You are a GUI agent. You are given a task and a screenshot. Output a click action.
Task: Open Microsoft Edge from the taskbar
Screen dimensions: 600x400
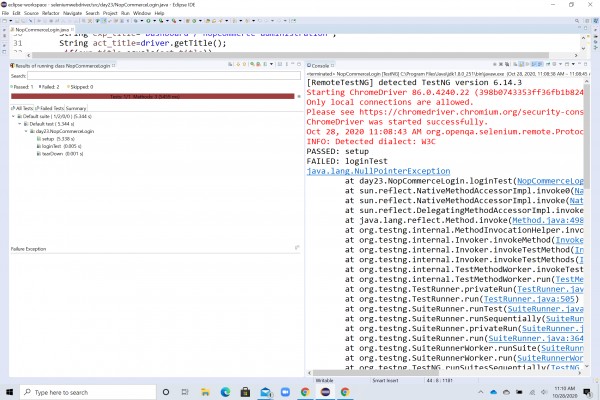[225, 392]
